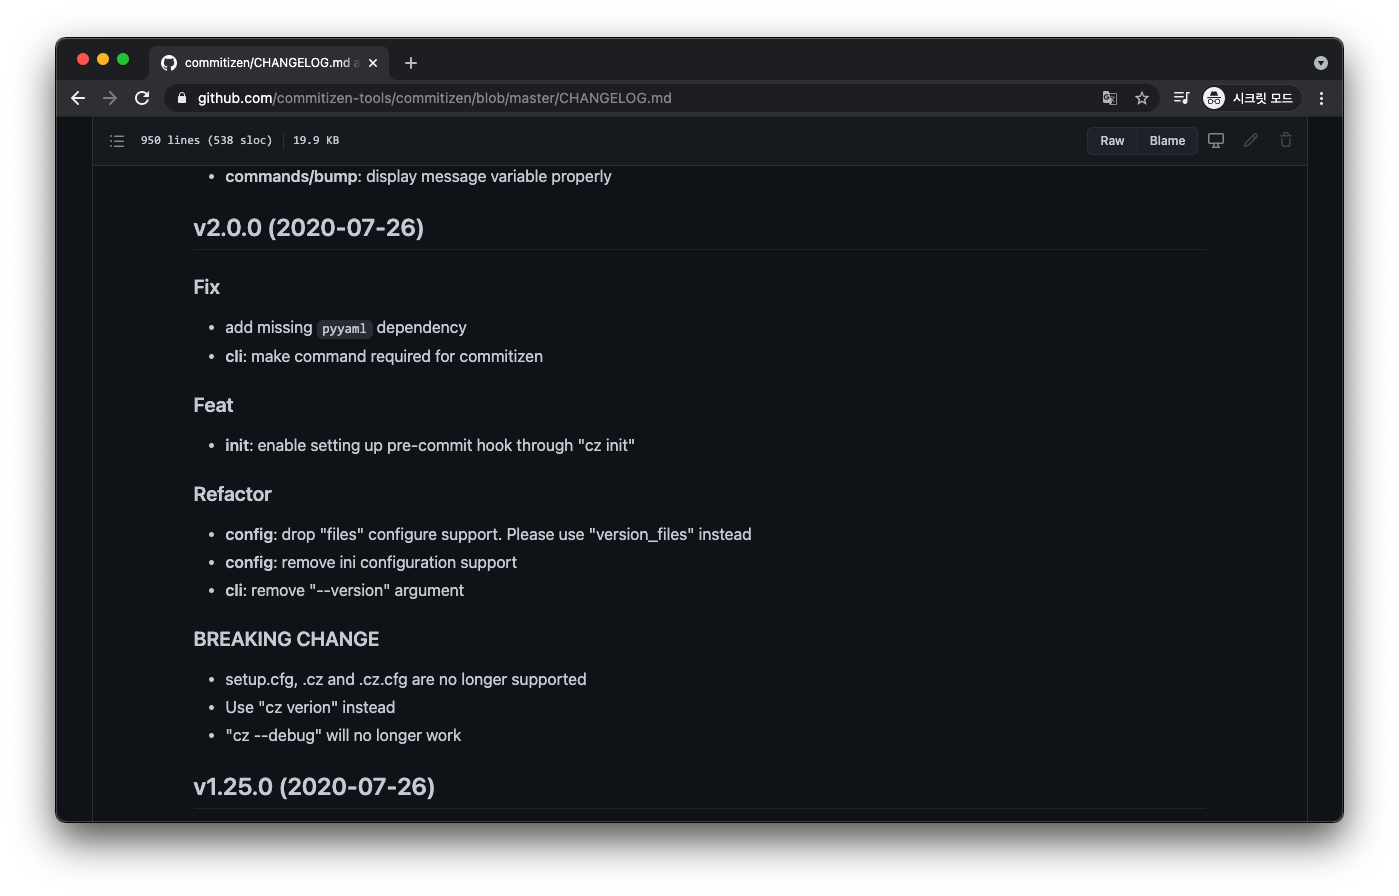The width and height of the screenshot is (1399, 896).
Task: Click 'config: drop "files" configure support' line
Action: (x=488, y=535)
